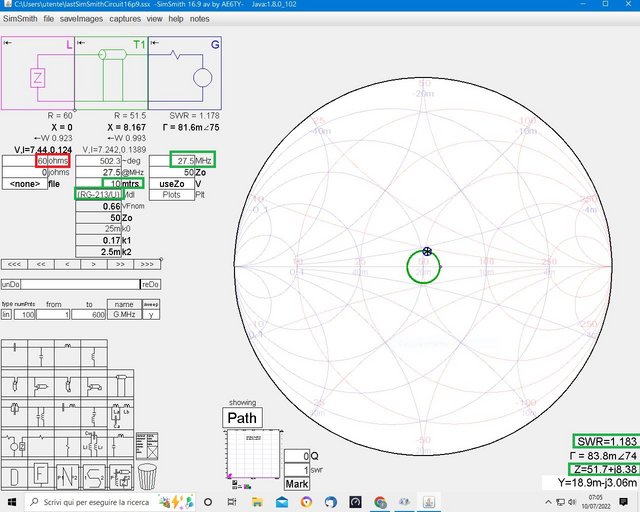The height and width of the screenshot is (512, 640).
Task: Add a shunt resistor from the palette
Action: click(x=67, y=443)
